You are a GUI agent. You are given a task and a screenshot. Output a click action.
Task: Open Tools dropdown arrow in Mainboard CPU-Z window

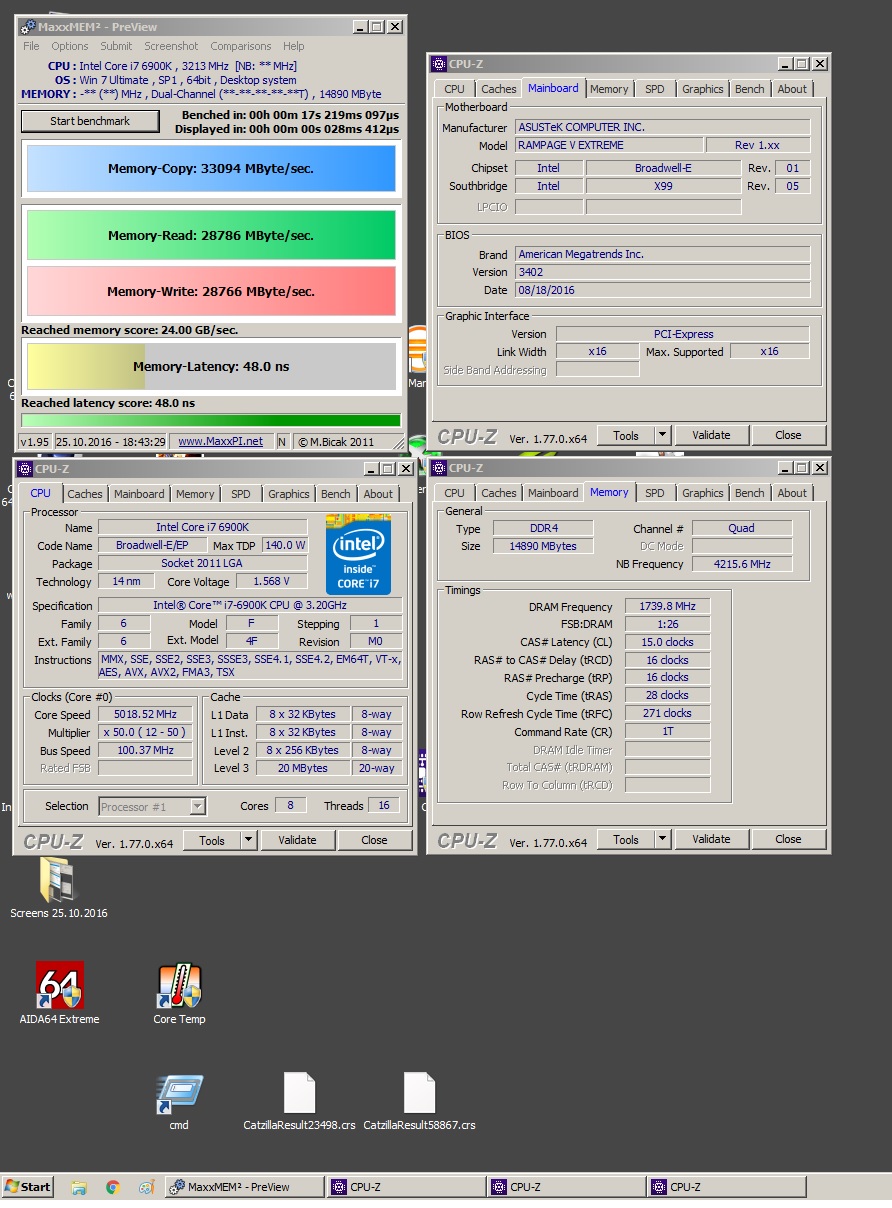click(x=662, y=435)
